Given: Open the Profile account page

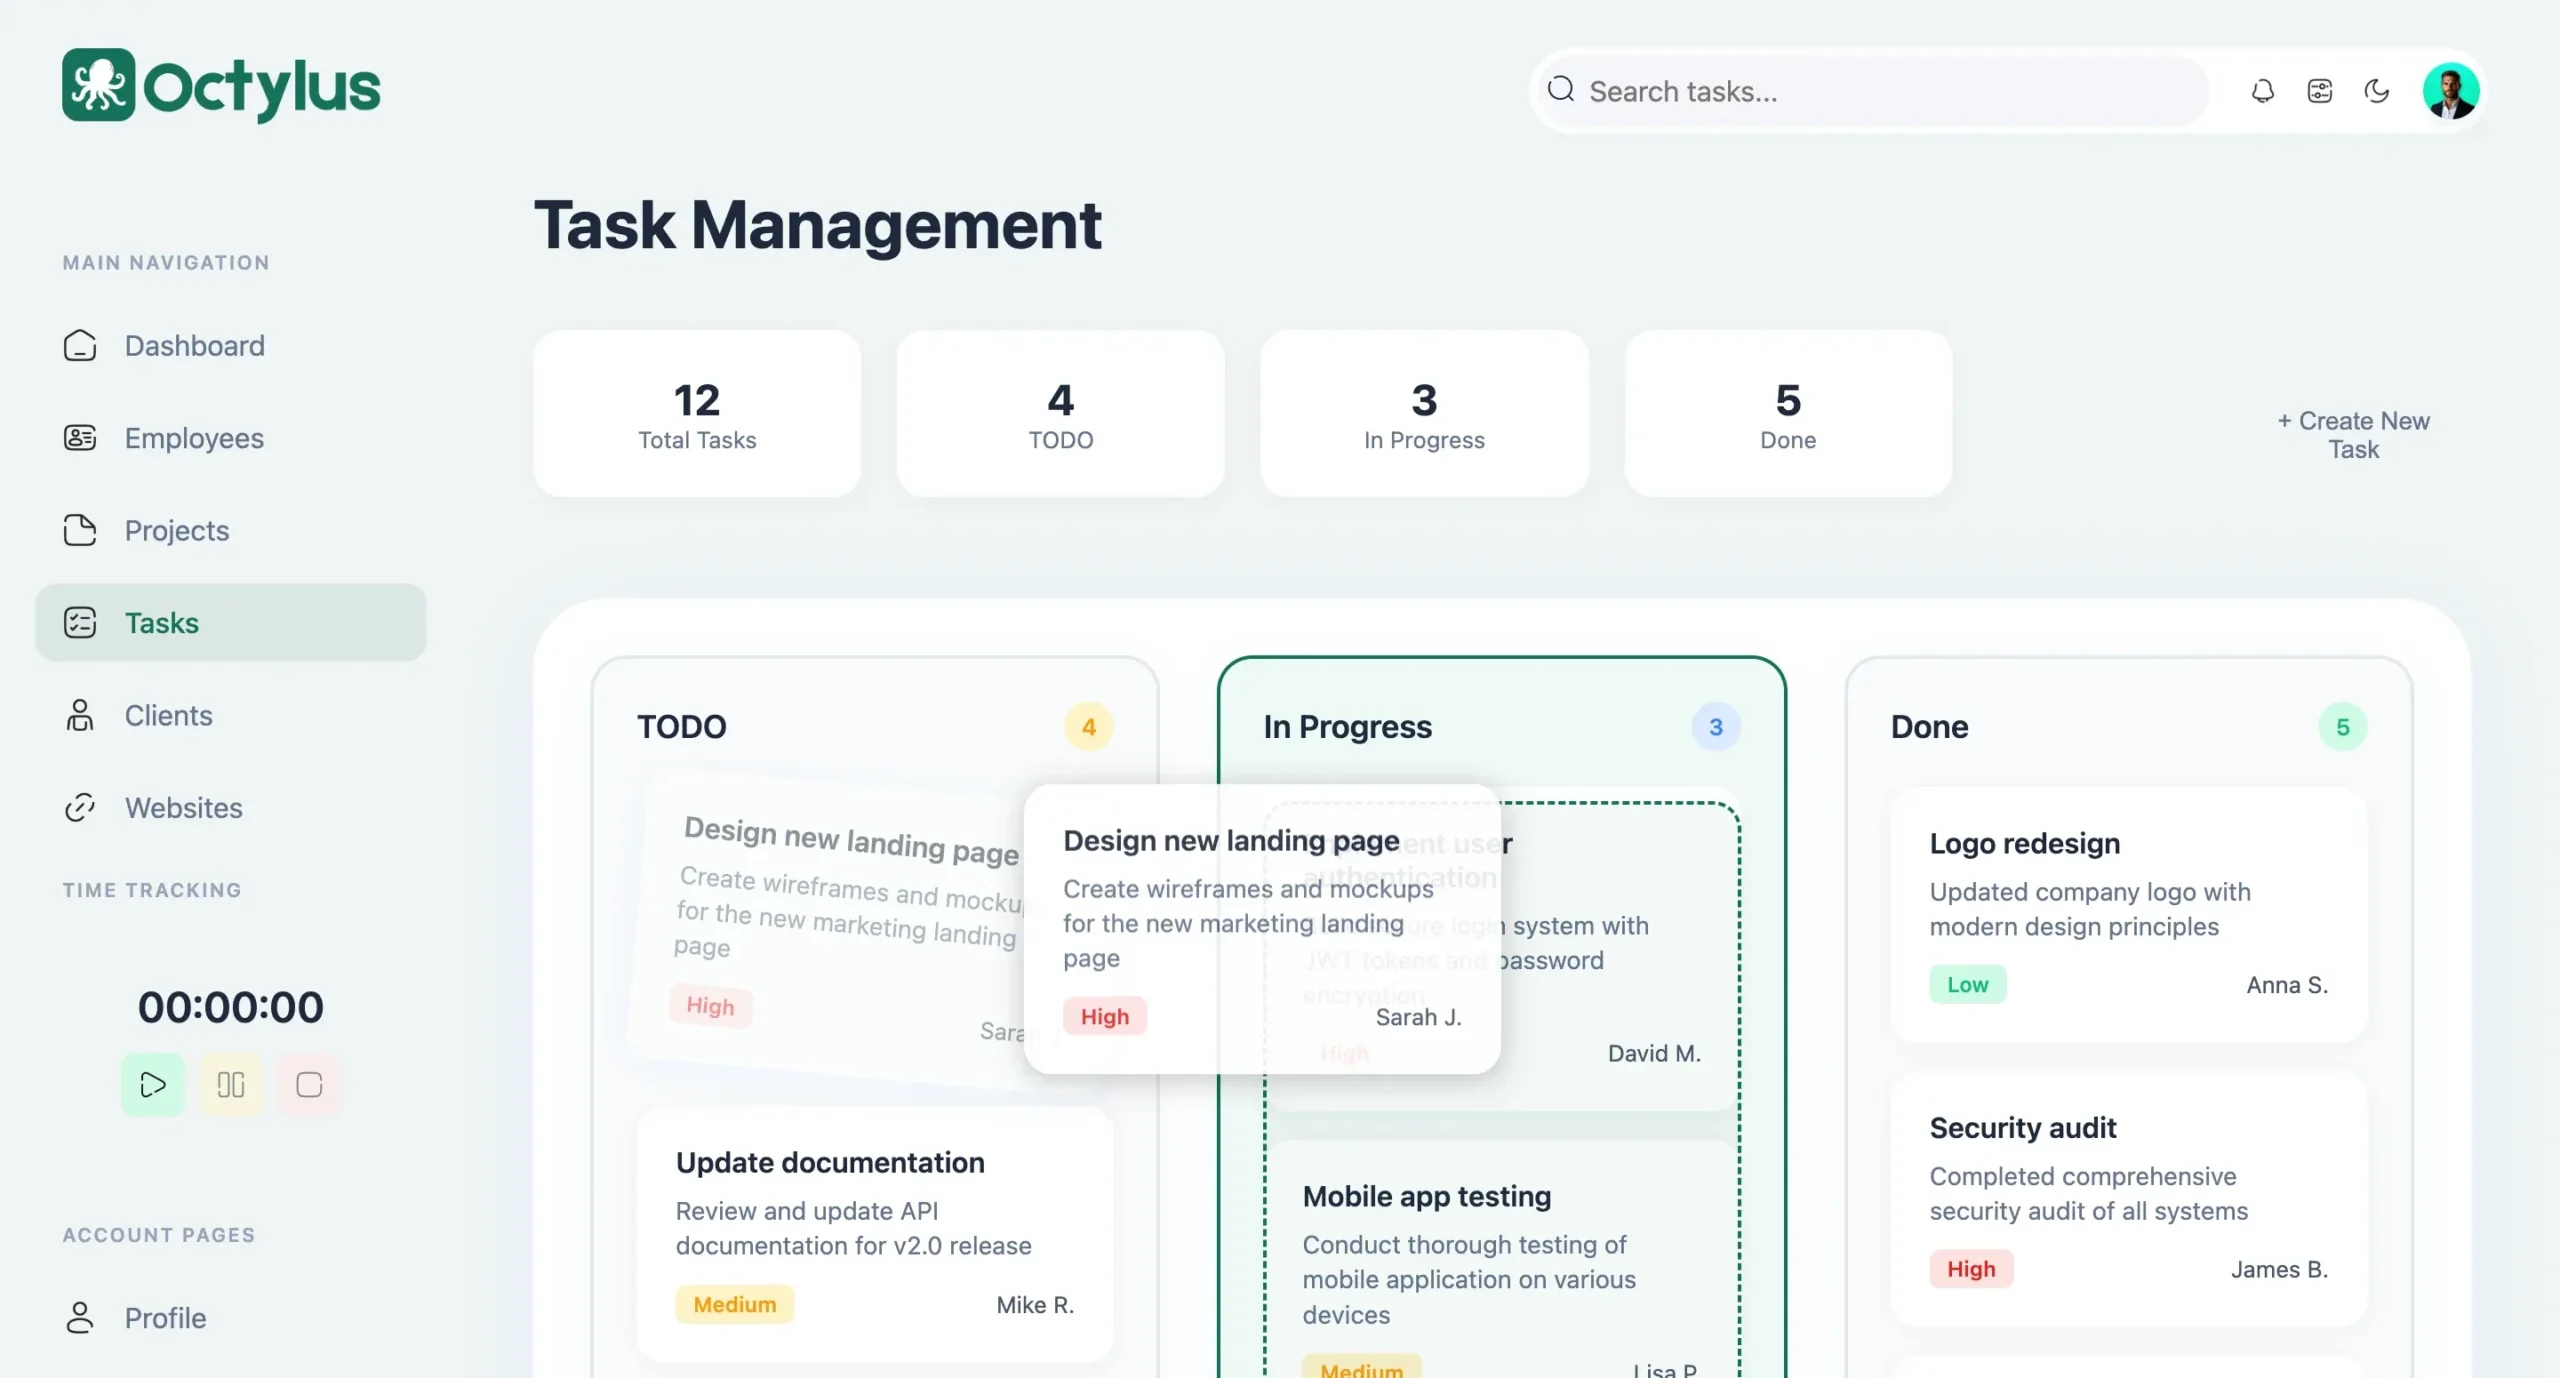Looking at the screenshot, I should [x=165, y=1317].
